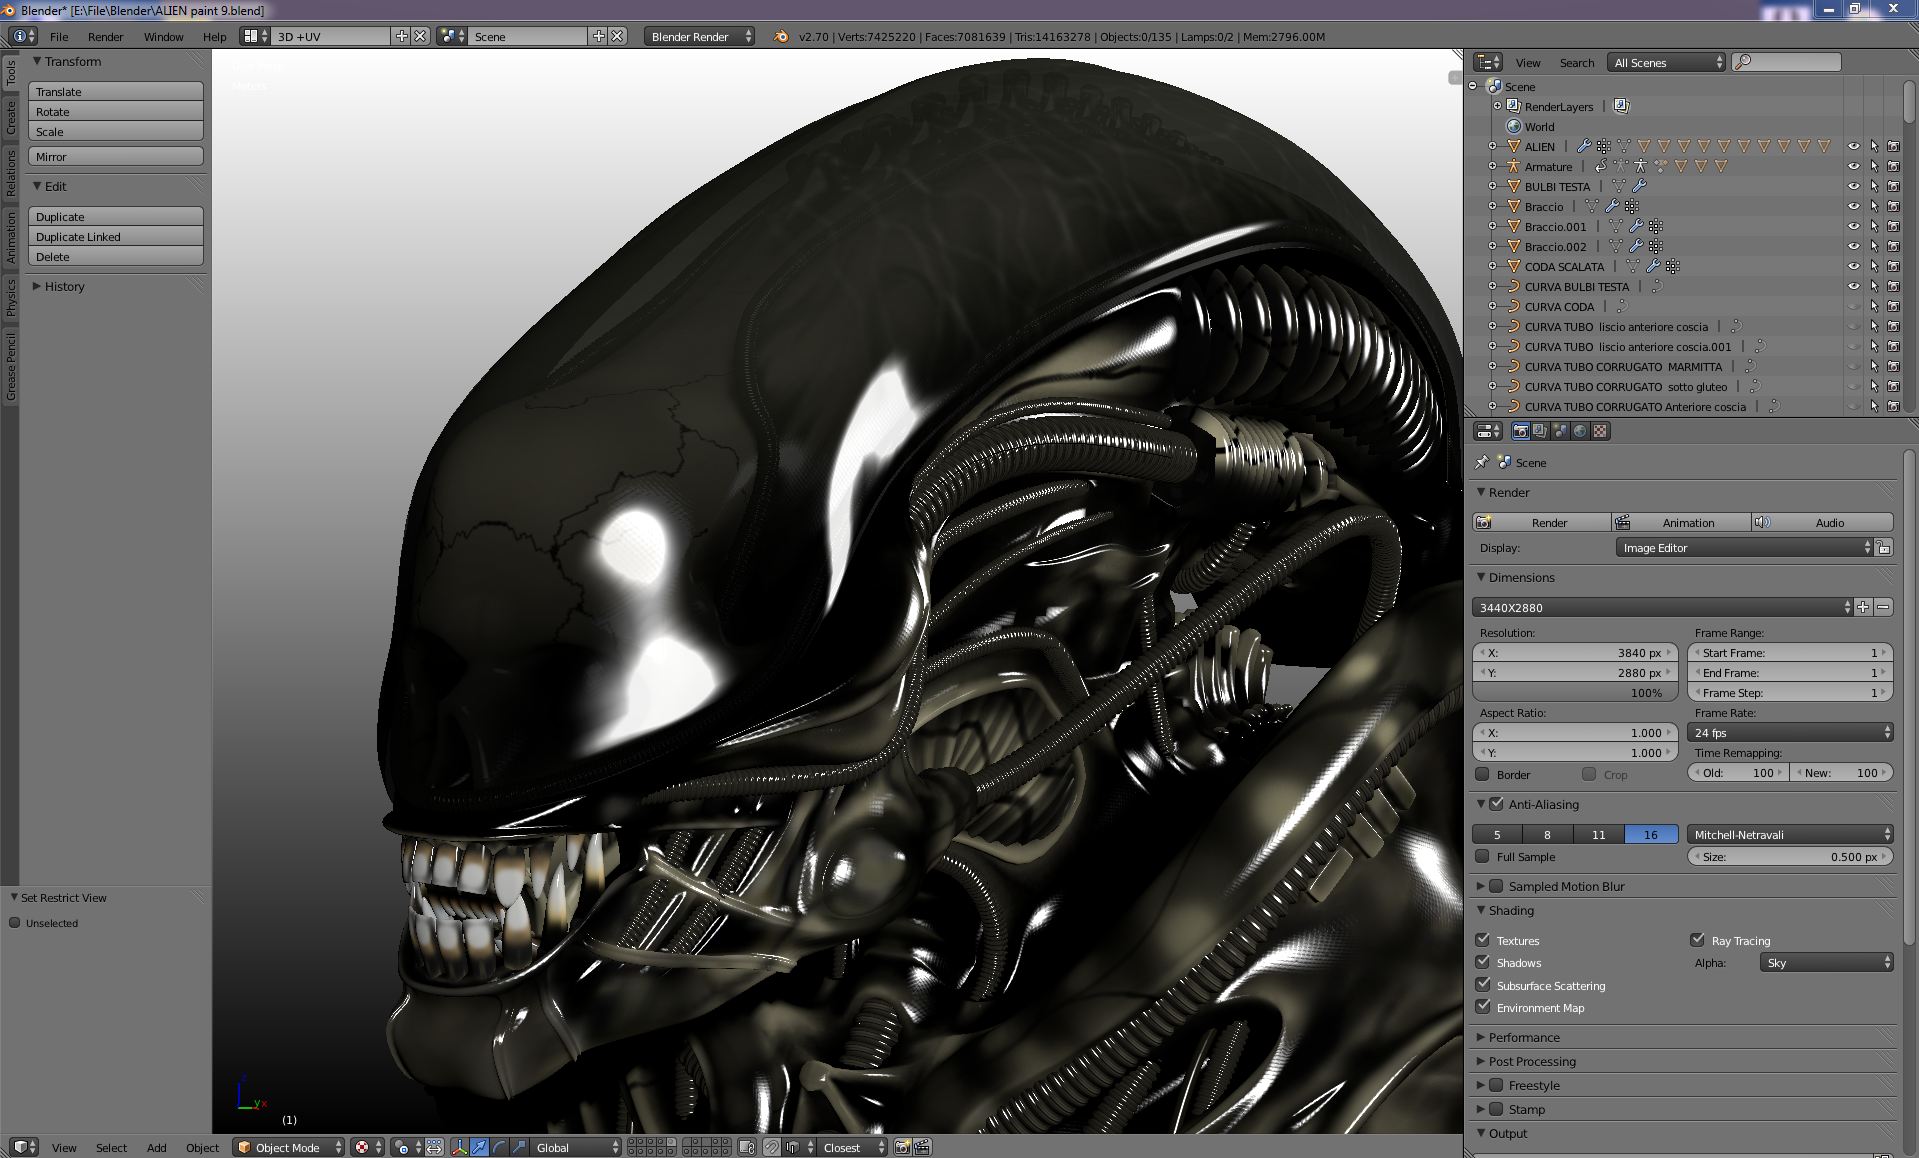Toggle the 3D manipulator widget
1919x1158 pixels.
coord(460,1147)
